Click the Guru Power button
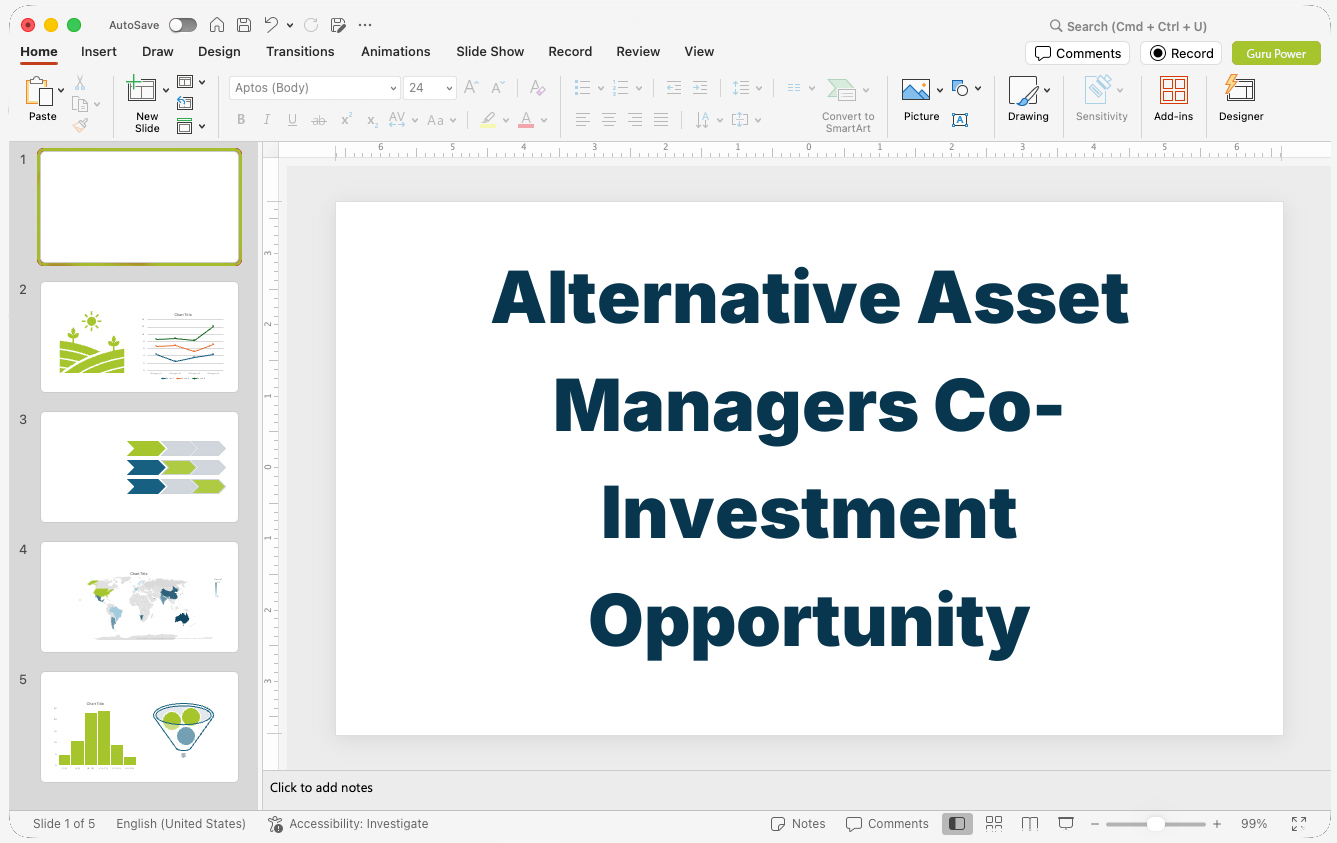 pyautogui.click(x=1276, y=53)
